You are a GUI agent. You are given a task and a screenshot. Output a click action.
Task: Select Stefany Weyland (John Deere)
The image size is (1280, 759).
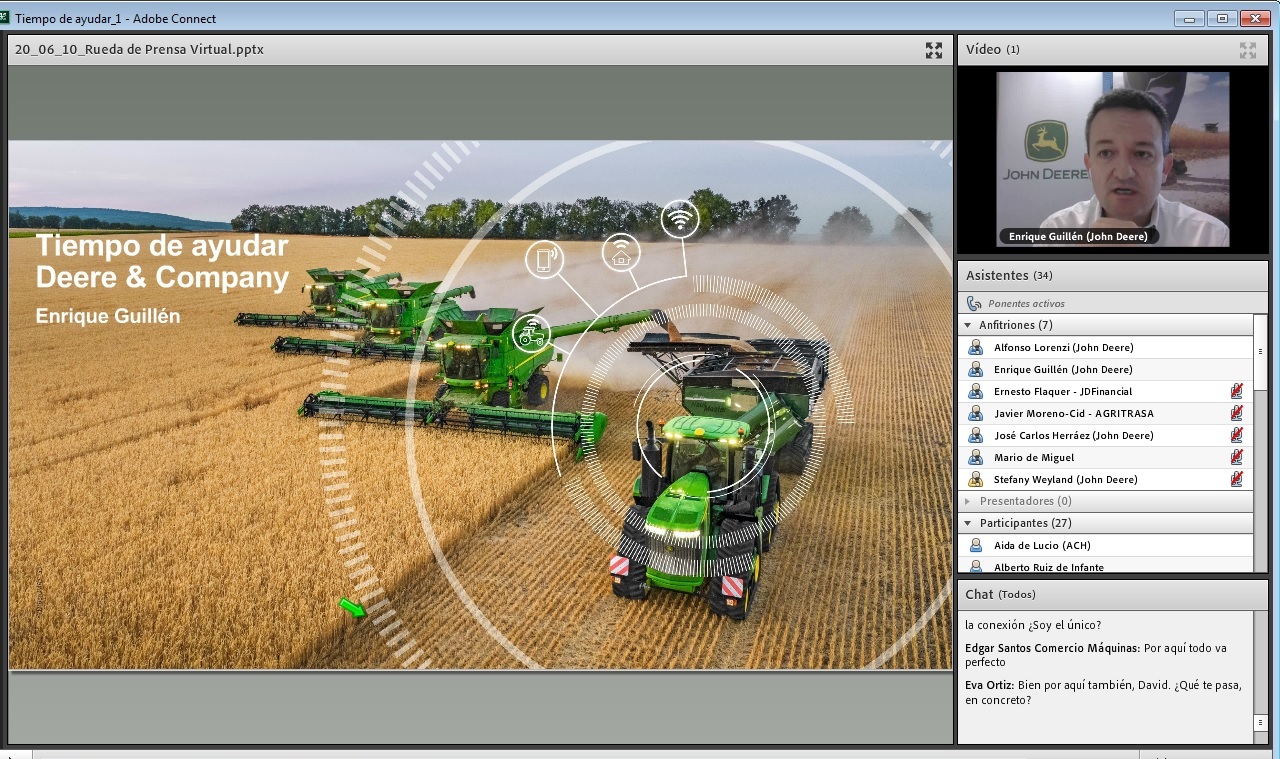click(x=1106, y=480)
